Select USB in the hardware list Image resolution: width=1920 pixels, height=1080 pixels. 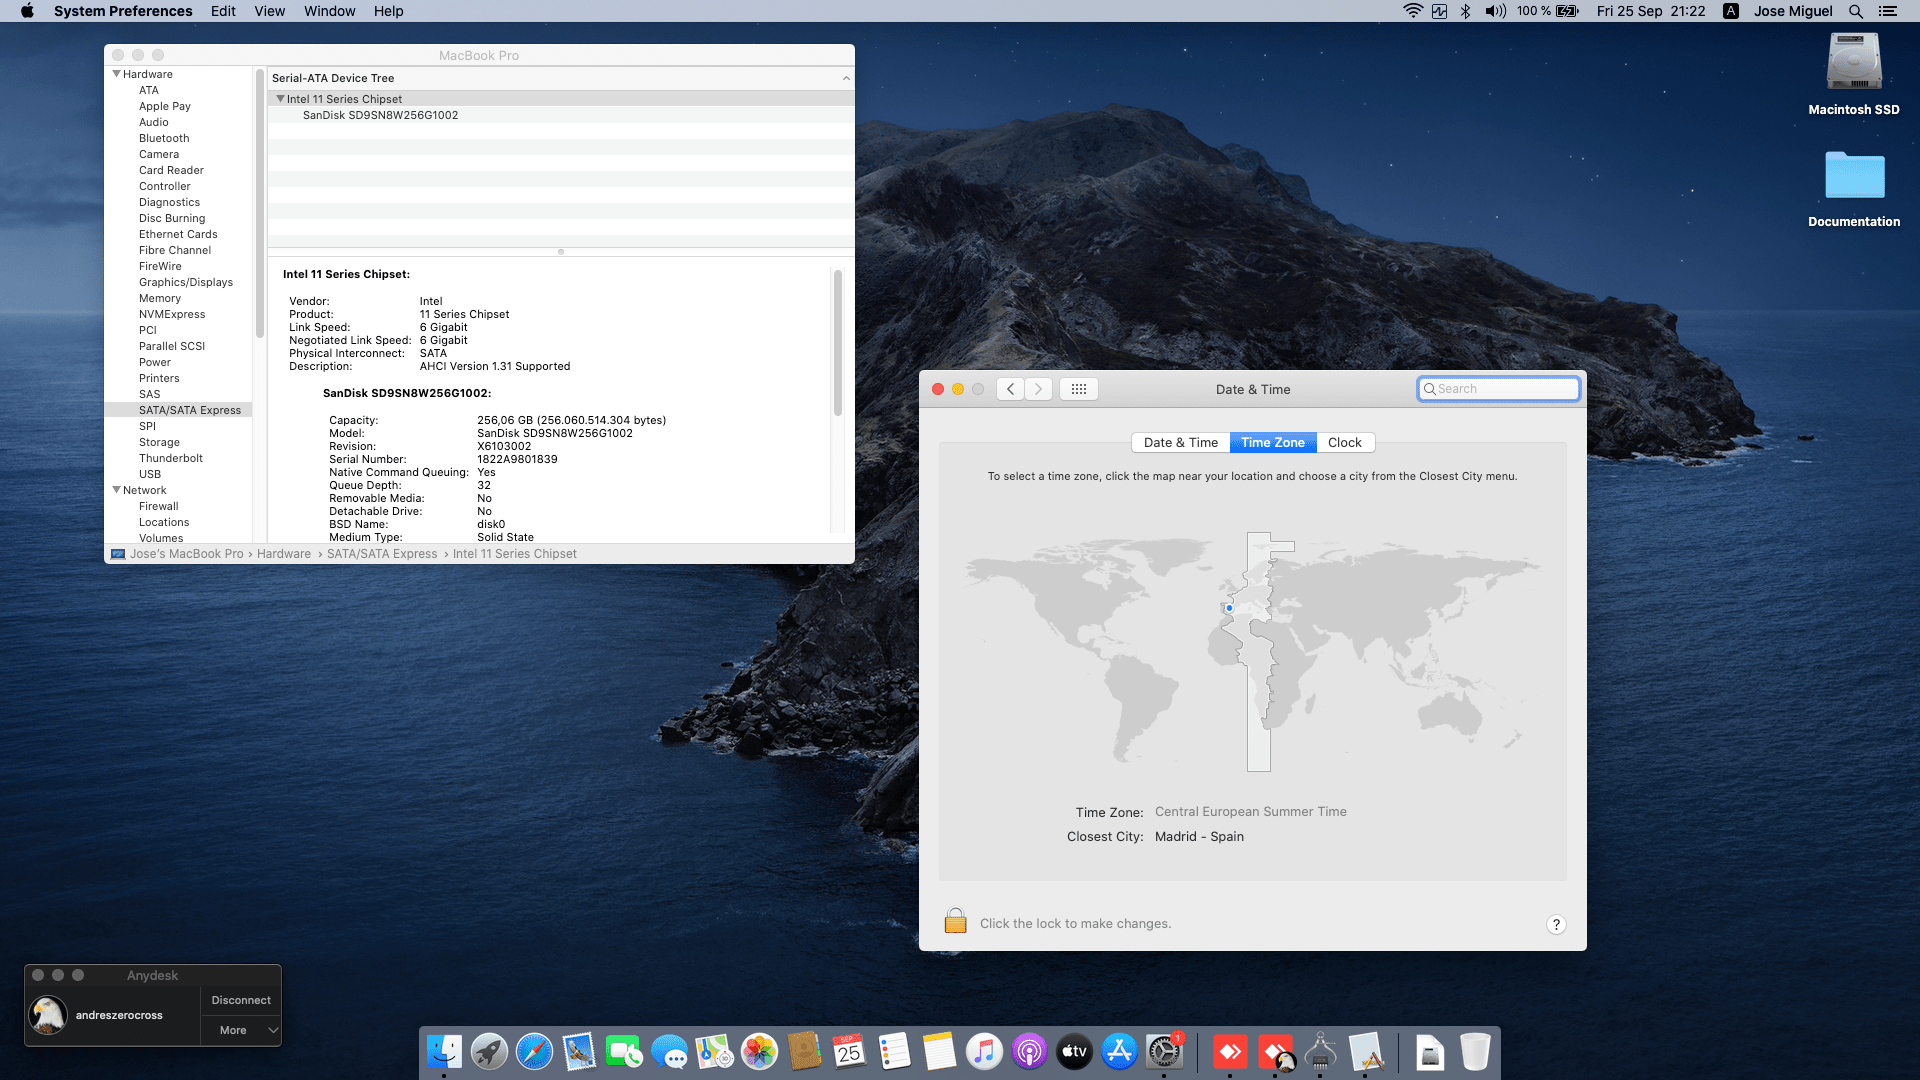(150, 474)
